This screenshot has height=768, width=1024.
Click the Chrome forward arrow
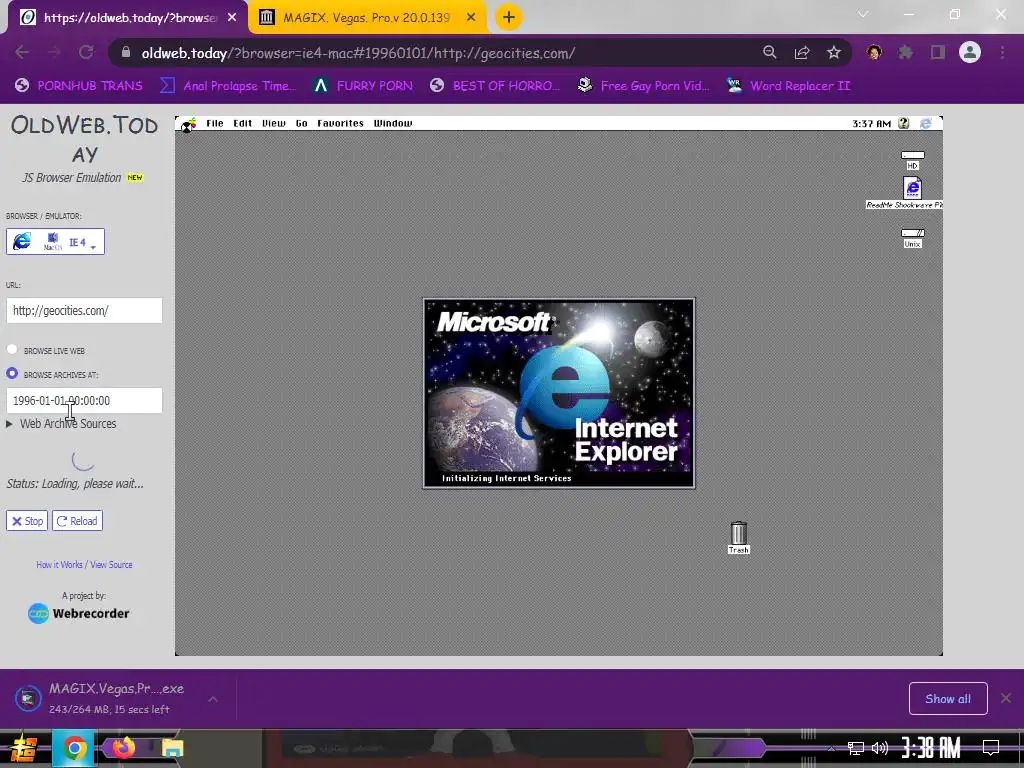(54, 52)
